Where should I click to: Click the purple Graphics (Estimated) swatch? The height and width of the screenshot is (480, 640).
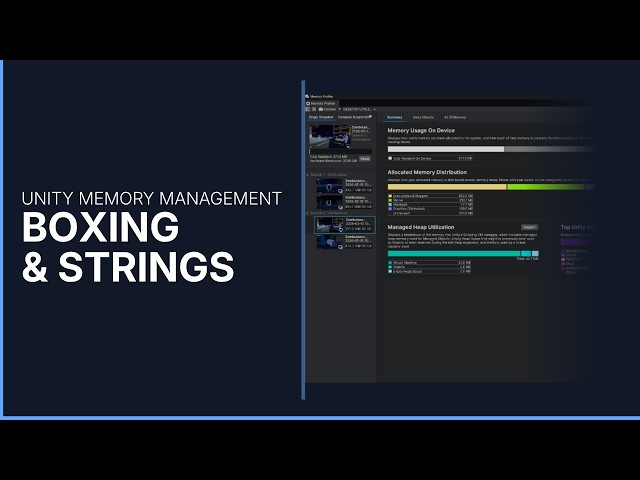pos(390,209)
